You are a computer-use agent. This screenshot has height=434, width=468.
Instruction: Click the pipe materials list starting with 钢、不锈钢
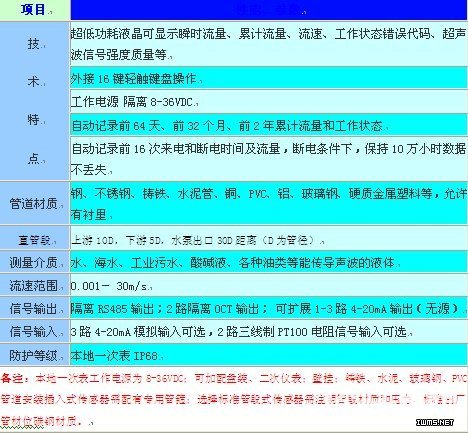(x=269, y=203)
